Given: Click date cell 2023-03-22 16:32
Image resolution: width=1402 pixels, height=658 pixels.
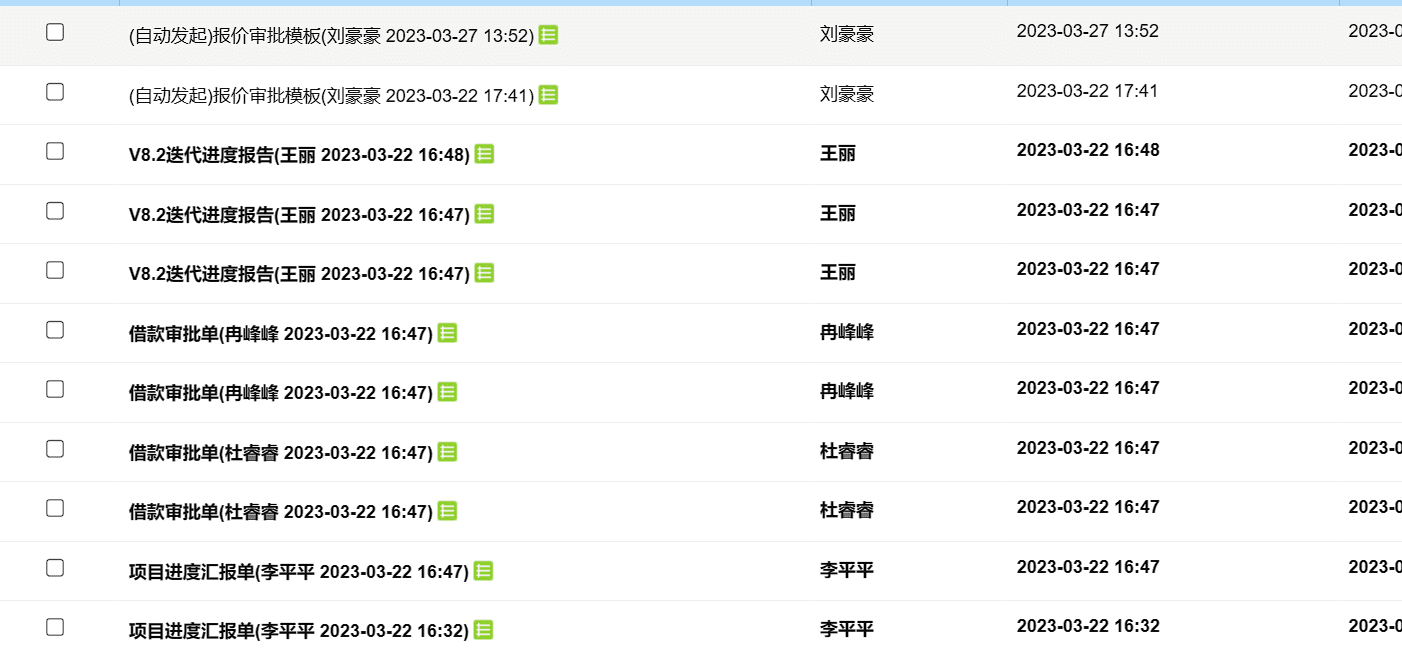Looking at the screenshot, I should 1088,626.
